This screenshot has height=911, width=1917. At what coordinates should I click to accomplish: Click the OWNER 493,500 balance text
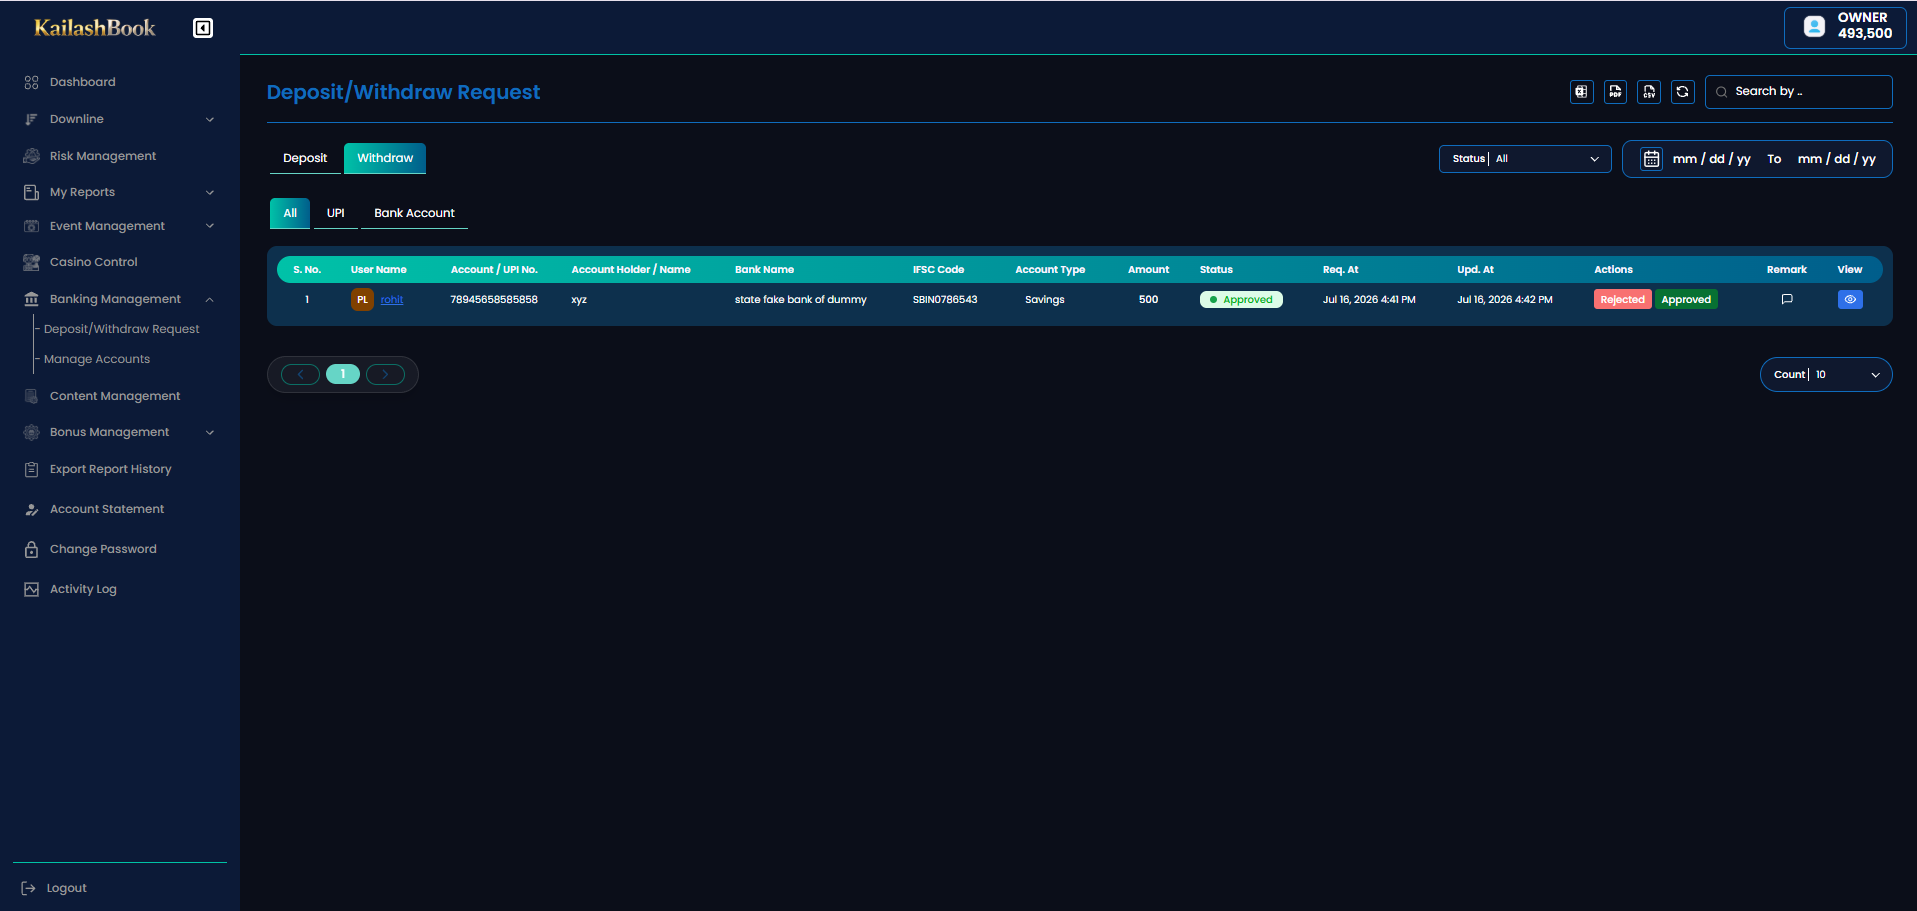click(1864, 26)
